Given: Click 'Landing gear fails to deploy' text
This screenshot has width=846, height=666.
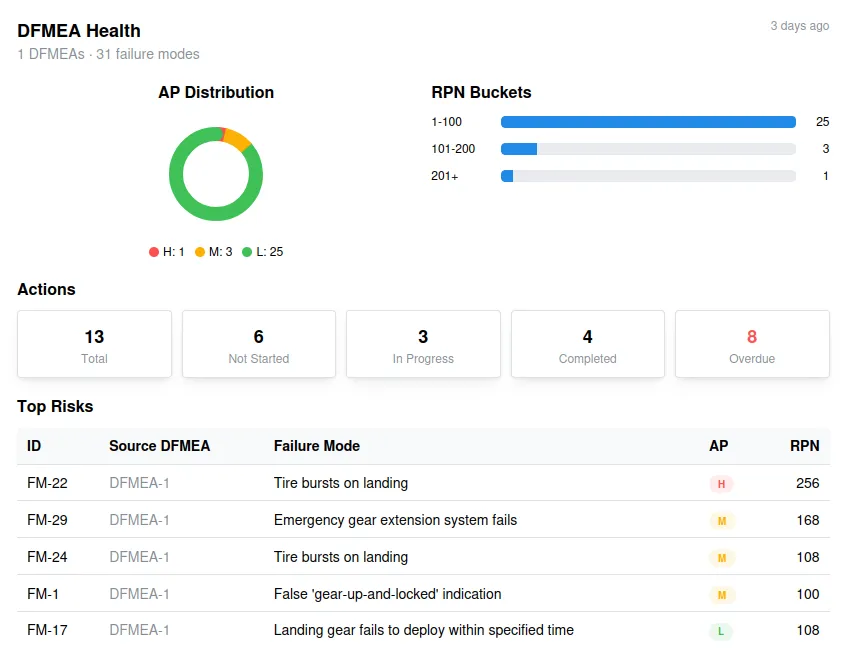Looking at the screenshot, I should coord(424,630).
